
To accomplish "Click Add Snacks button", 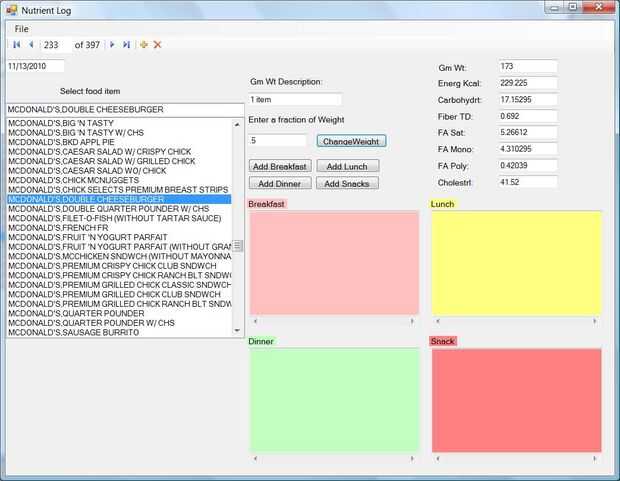I will (347, 184).
